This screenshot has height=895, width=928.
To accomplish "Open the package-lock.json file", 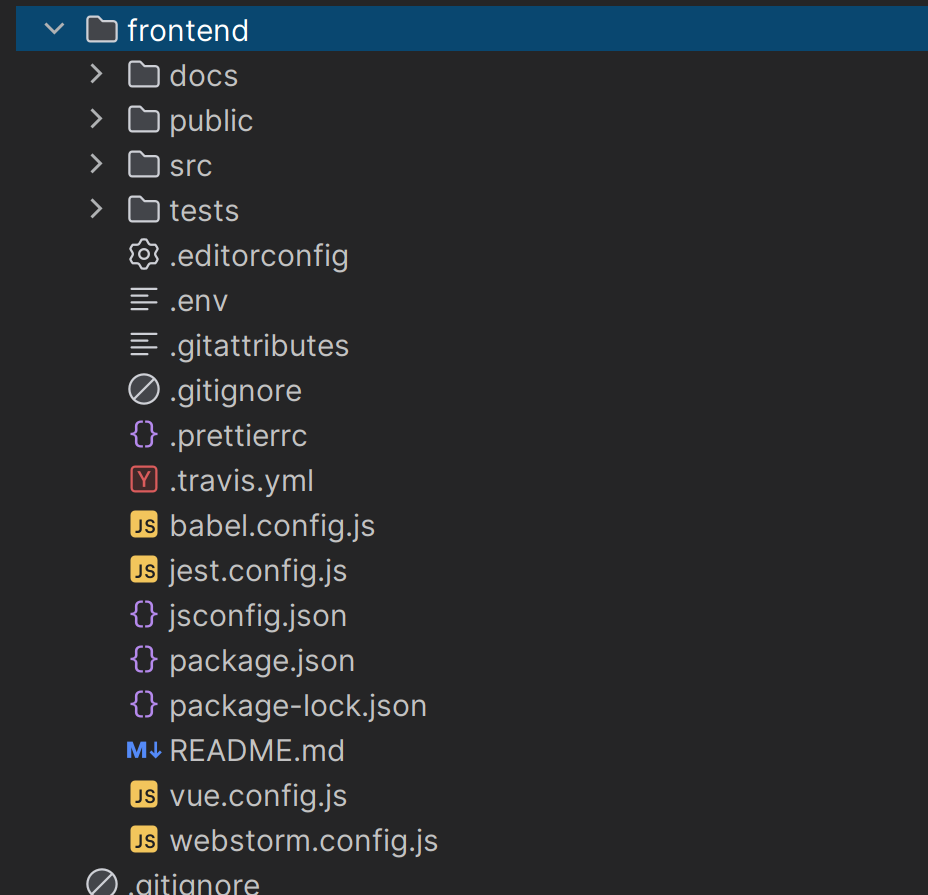I will [298, 706].
